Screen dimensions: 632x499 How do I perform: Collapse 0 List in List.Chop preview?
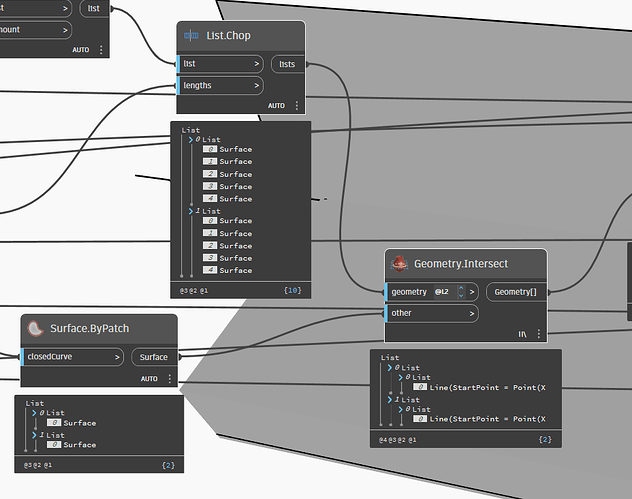pos(191,140)
